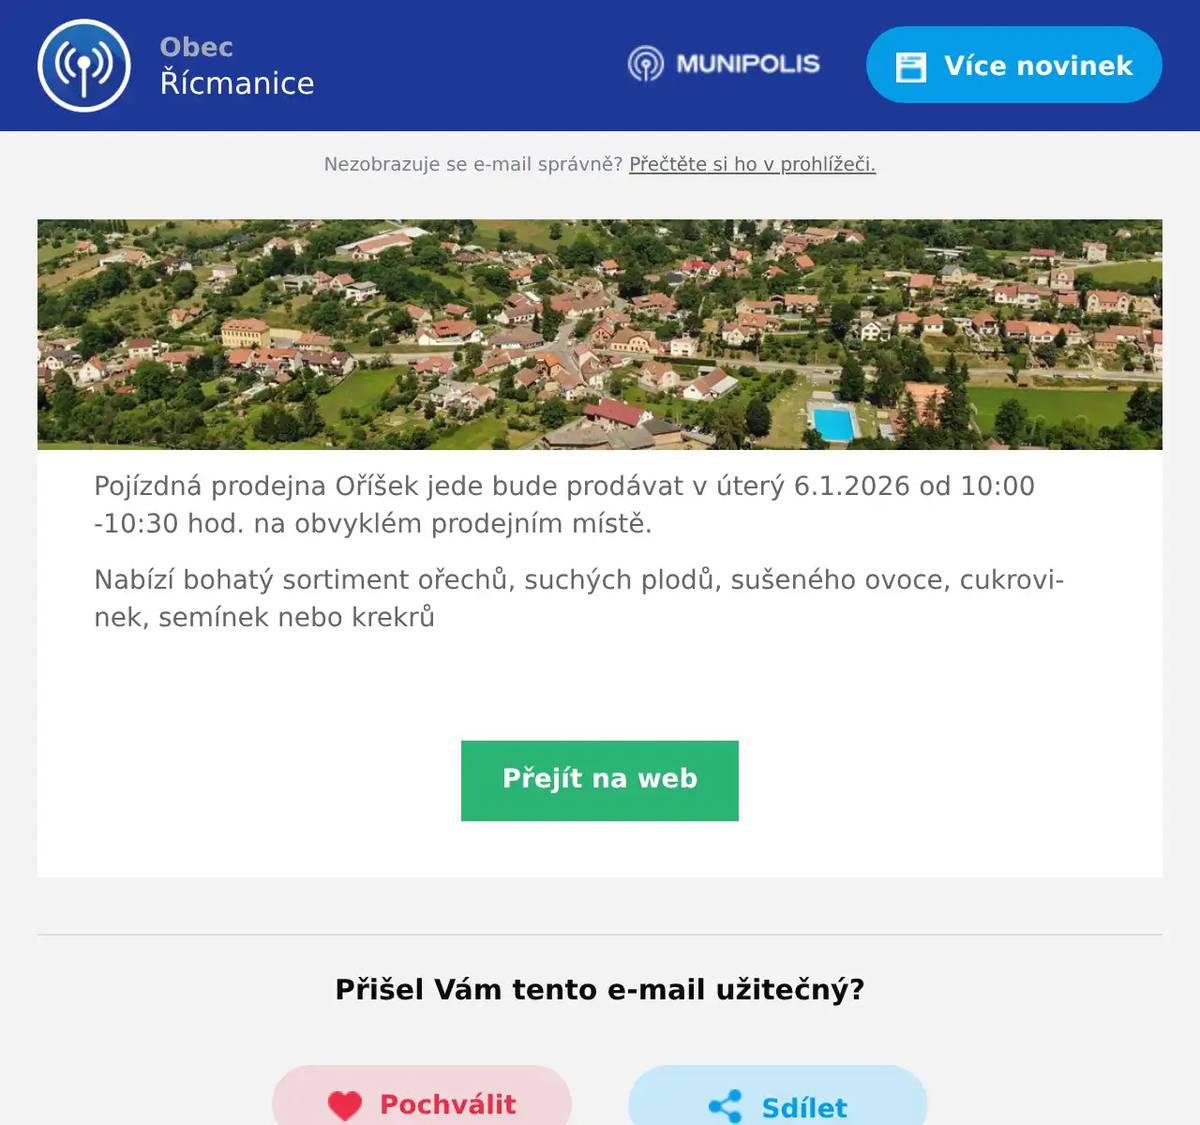The image size is (1200, 1125).
Task: Select the Pochválit button
Action: tap(422, 1096)
